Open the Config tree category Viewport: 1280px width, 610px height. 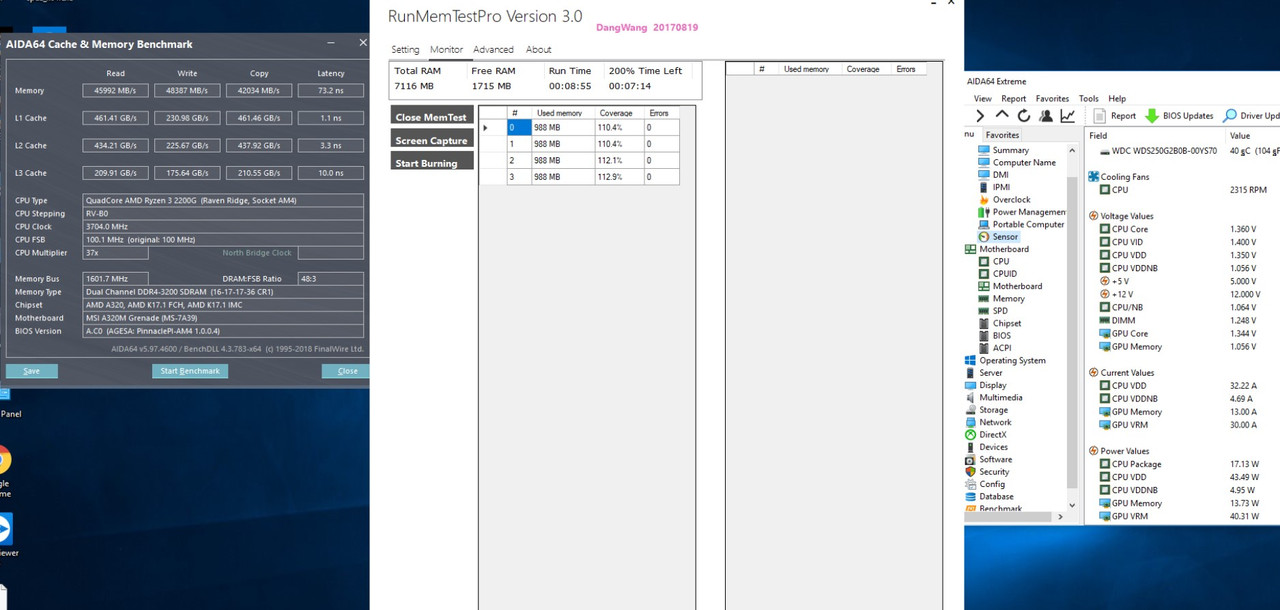tap(985, 484)
